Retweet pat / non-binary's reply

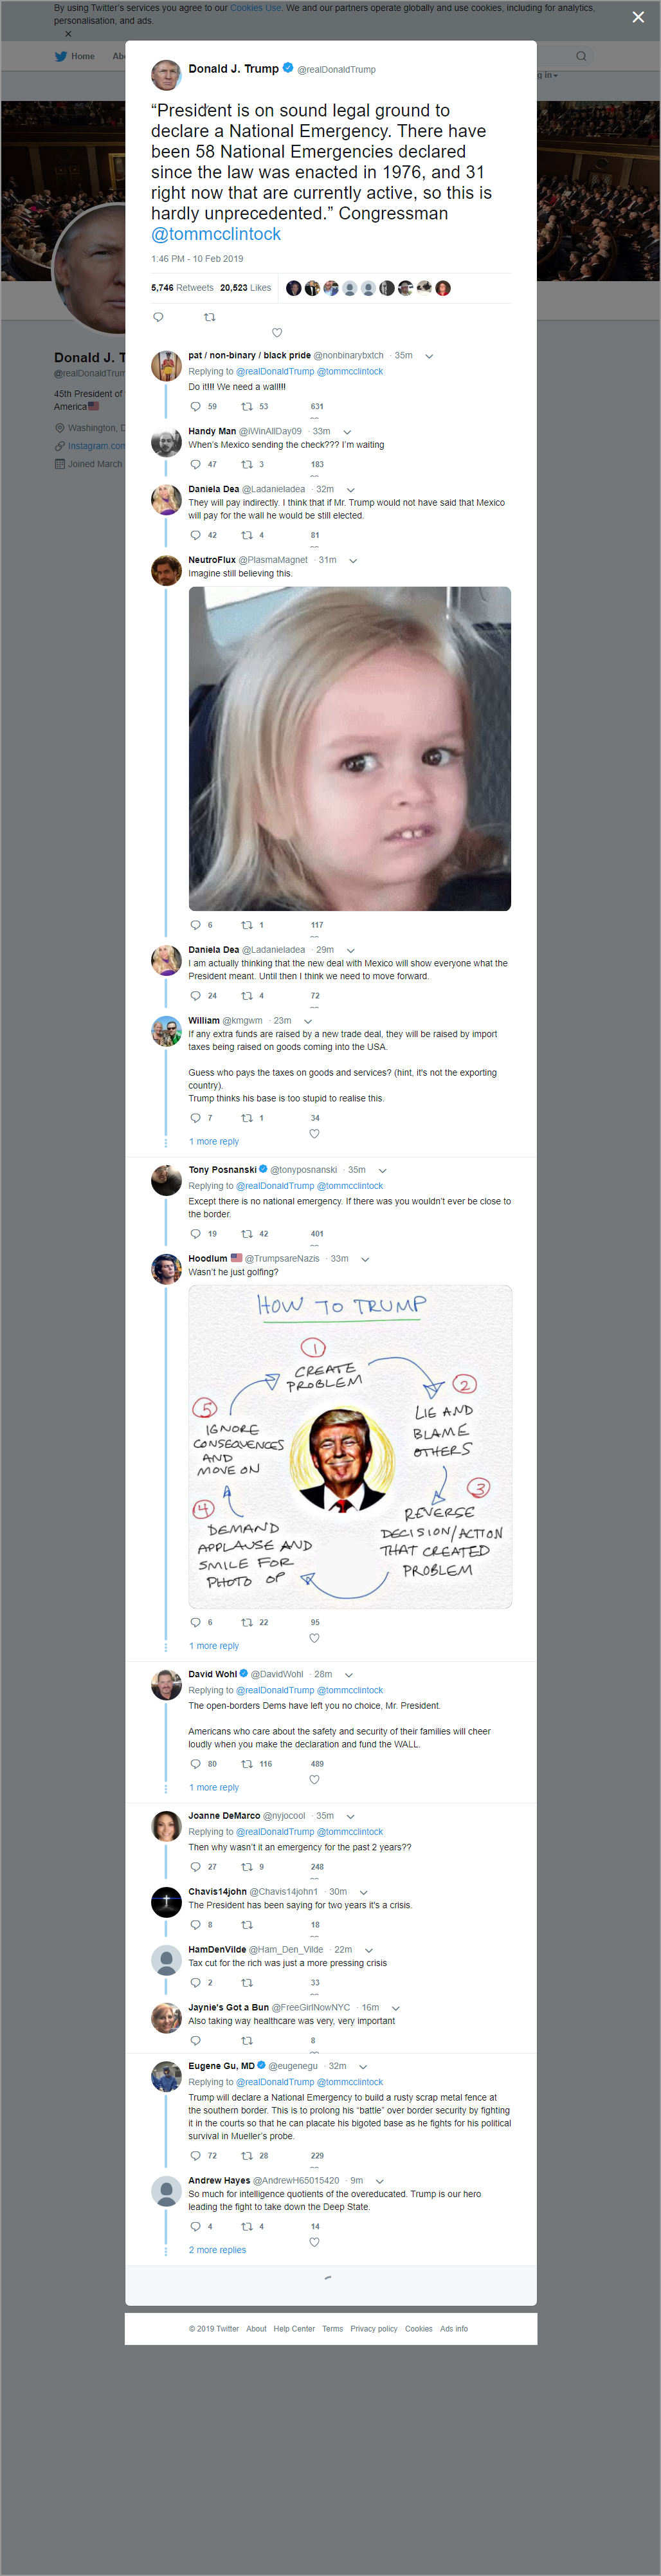point(246,406)
